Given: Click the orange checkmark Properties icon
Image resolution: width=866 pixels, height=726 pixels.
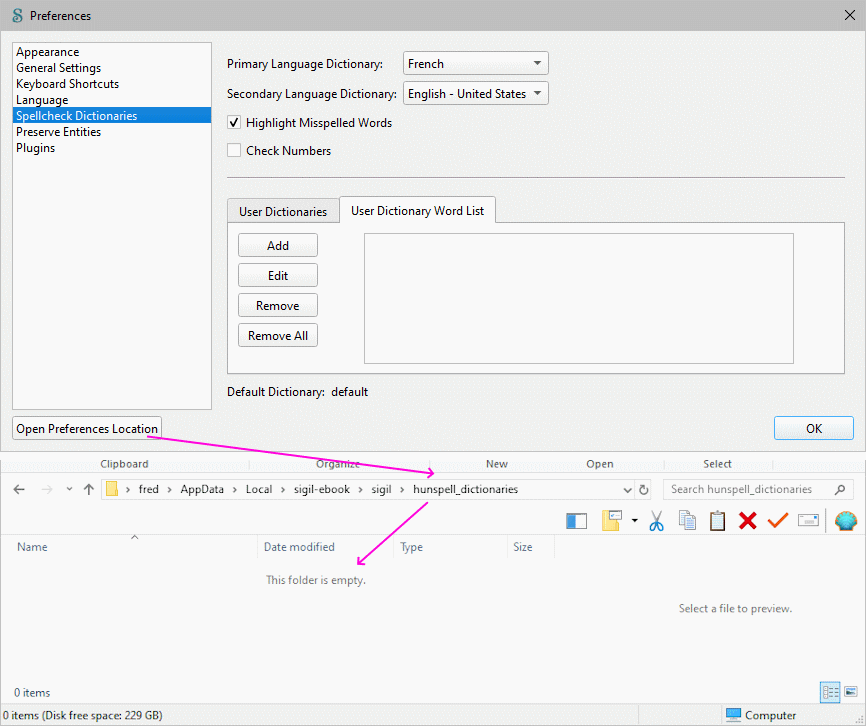Looking at the screenshot, I should pos(778,520).
